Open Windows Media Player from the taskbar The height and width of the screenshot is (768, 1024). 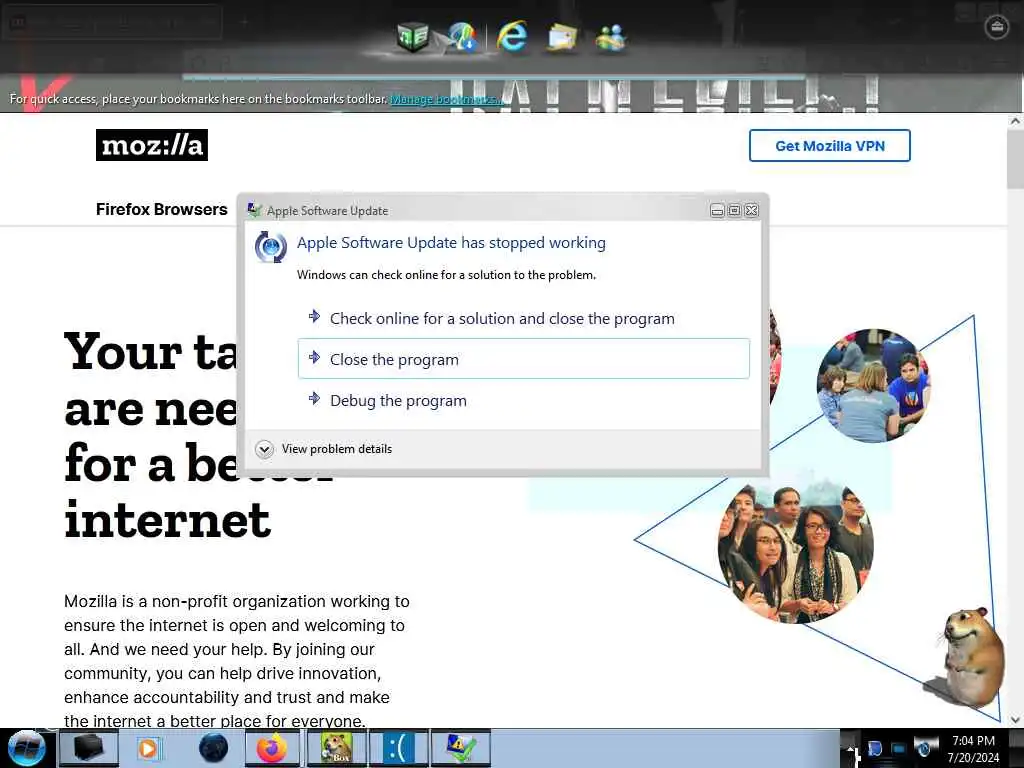point(148,748)
